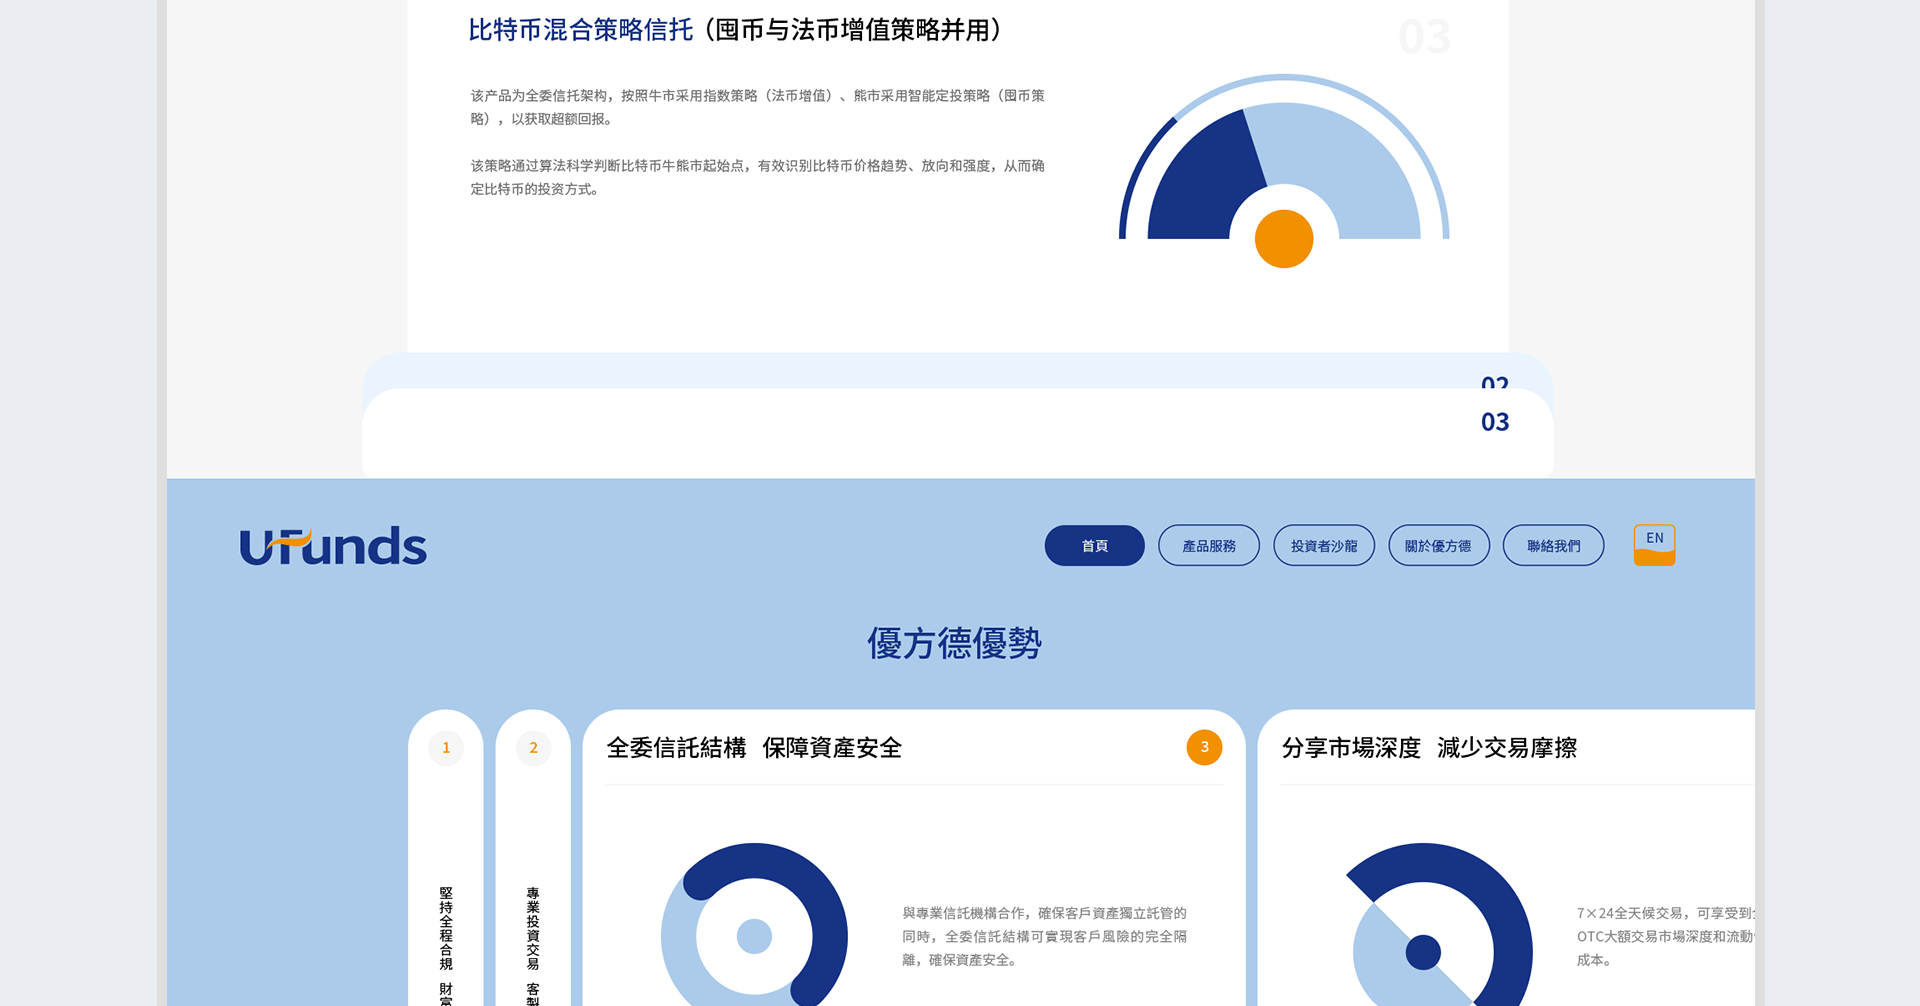Click the UFunds logo
This screenshot has height=1006, width=1920.
click(x=333, y=546)
